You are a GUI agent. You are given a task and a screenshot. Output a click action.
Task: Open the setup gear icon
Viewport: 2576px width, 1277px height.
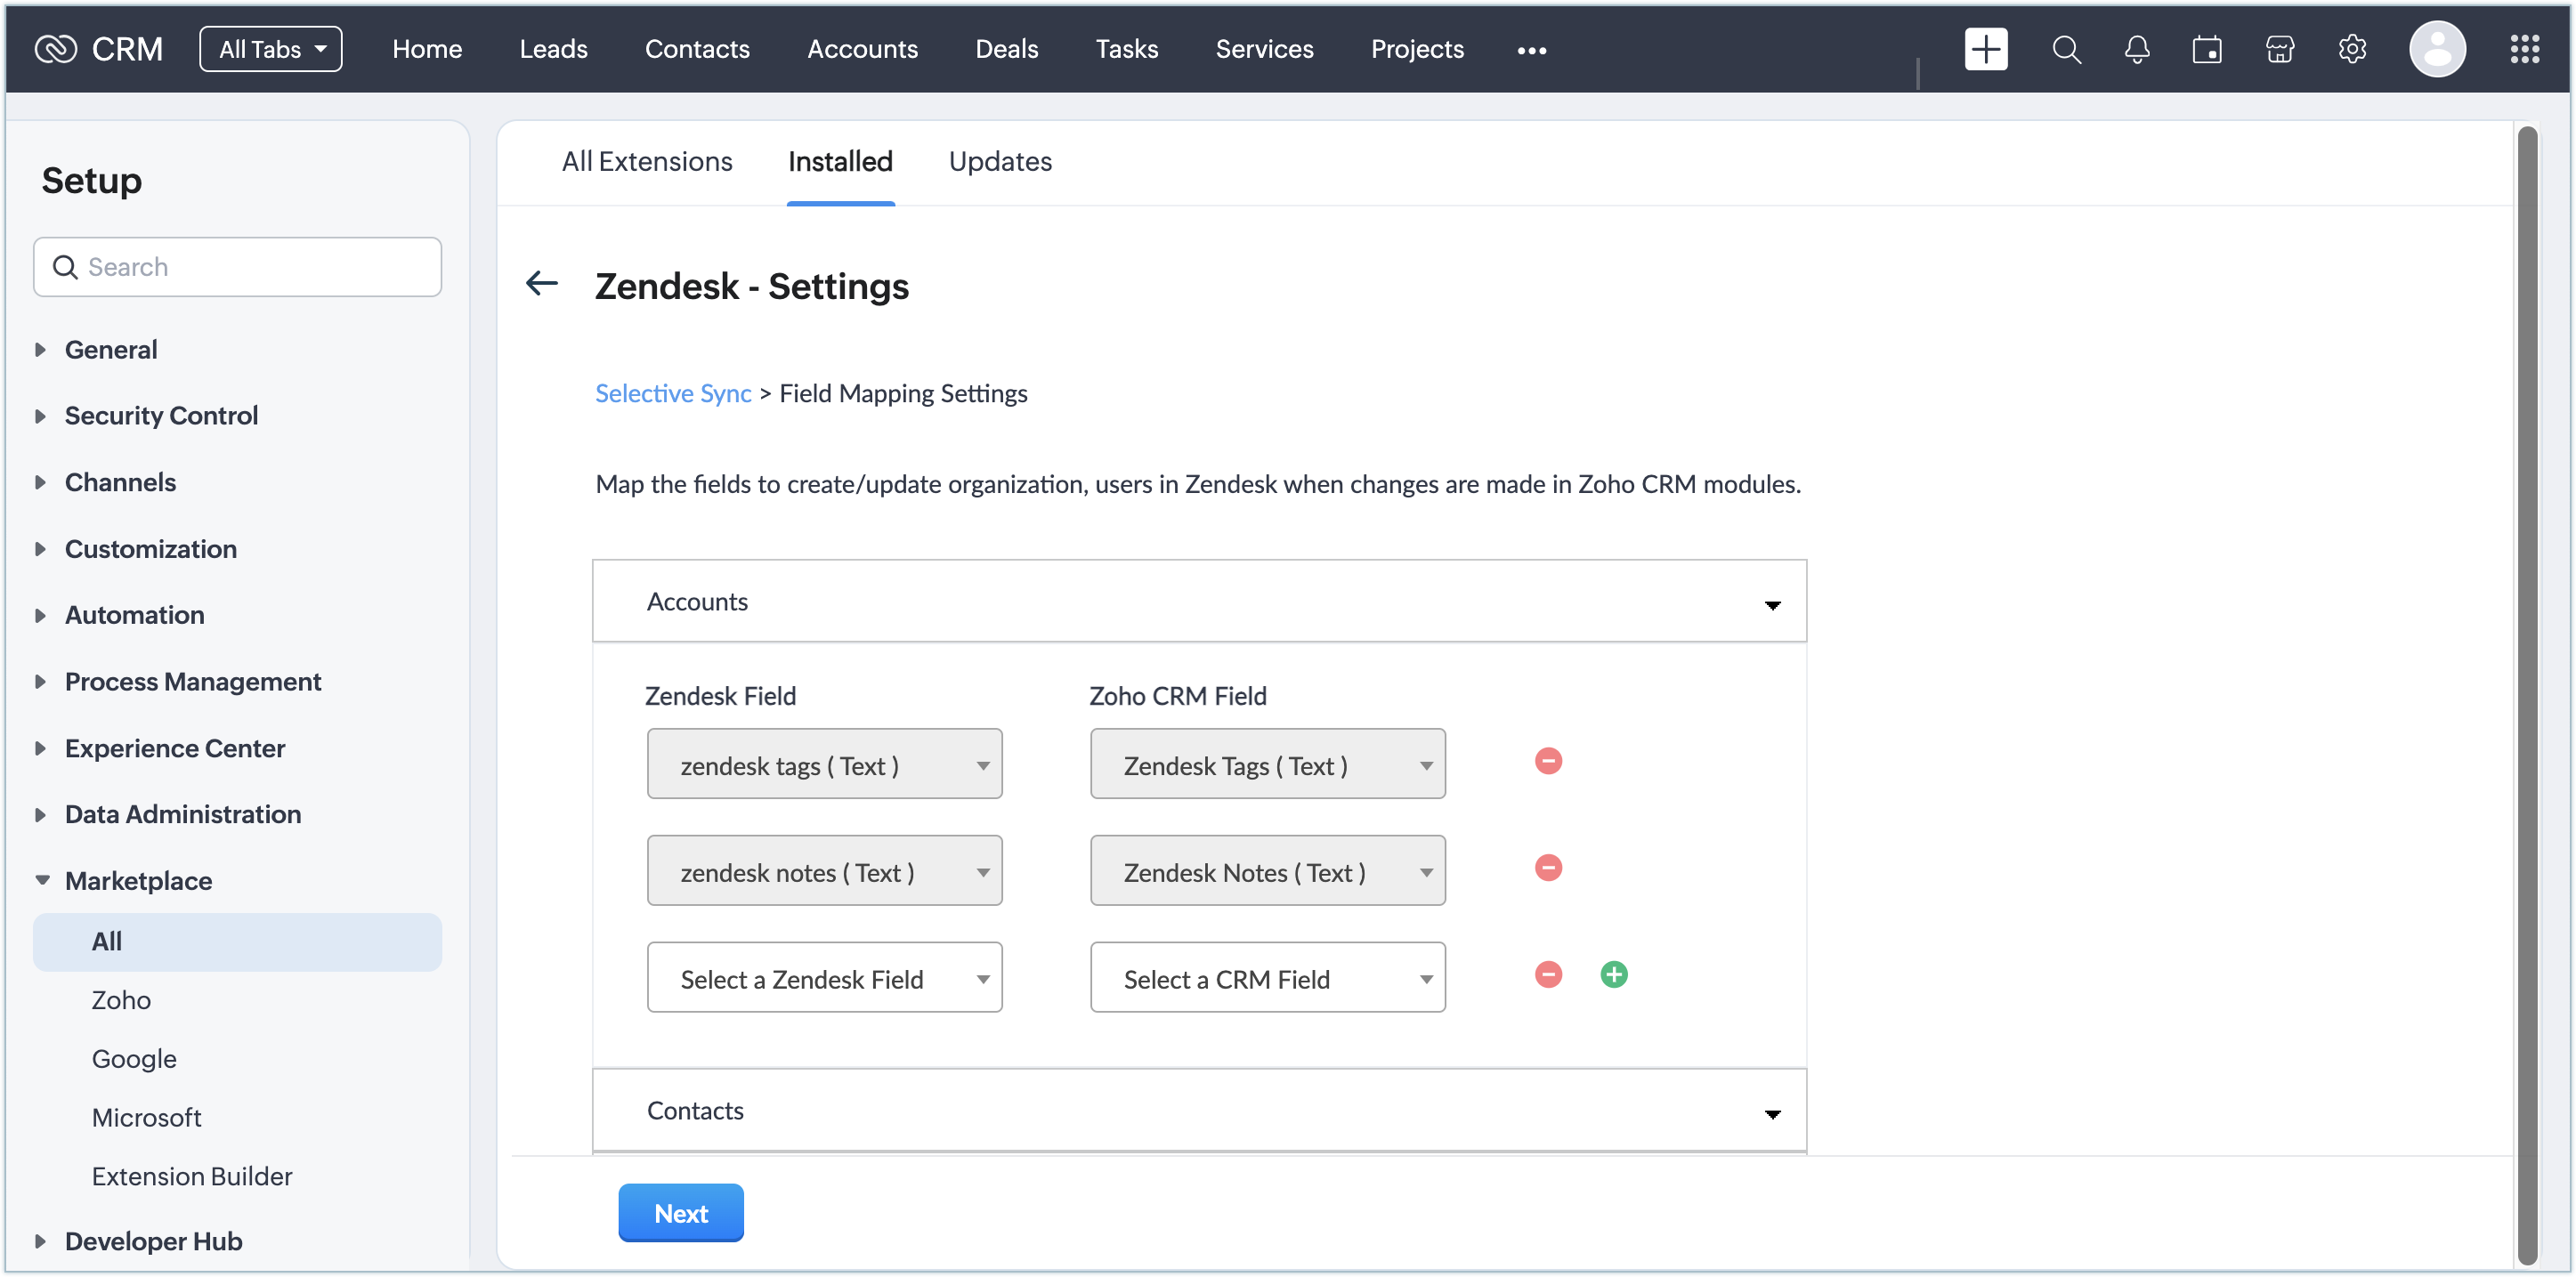coord(2352,49)
